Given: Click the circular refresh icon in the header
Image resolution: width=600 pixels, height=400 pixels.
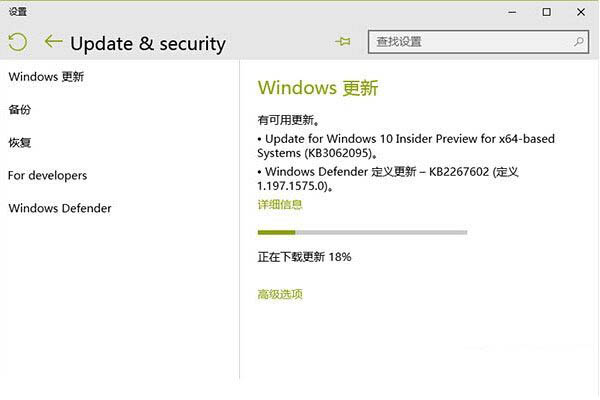Looking at the screenshot, I should coord(17,42).
